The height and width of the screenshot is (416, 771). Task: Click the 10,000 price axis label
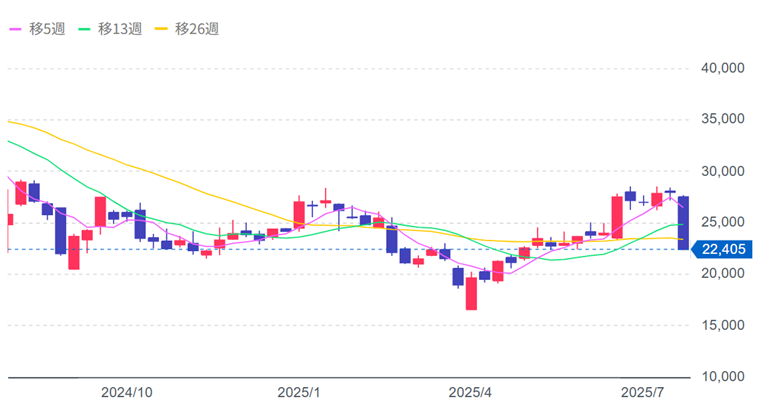point(722,377)
